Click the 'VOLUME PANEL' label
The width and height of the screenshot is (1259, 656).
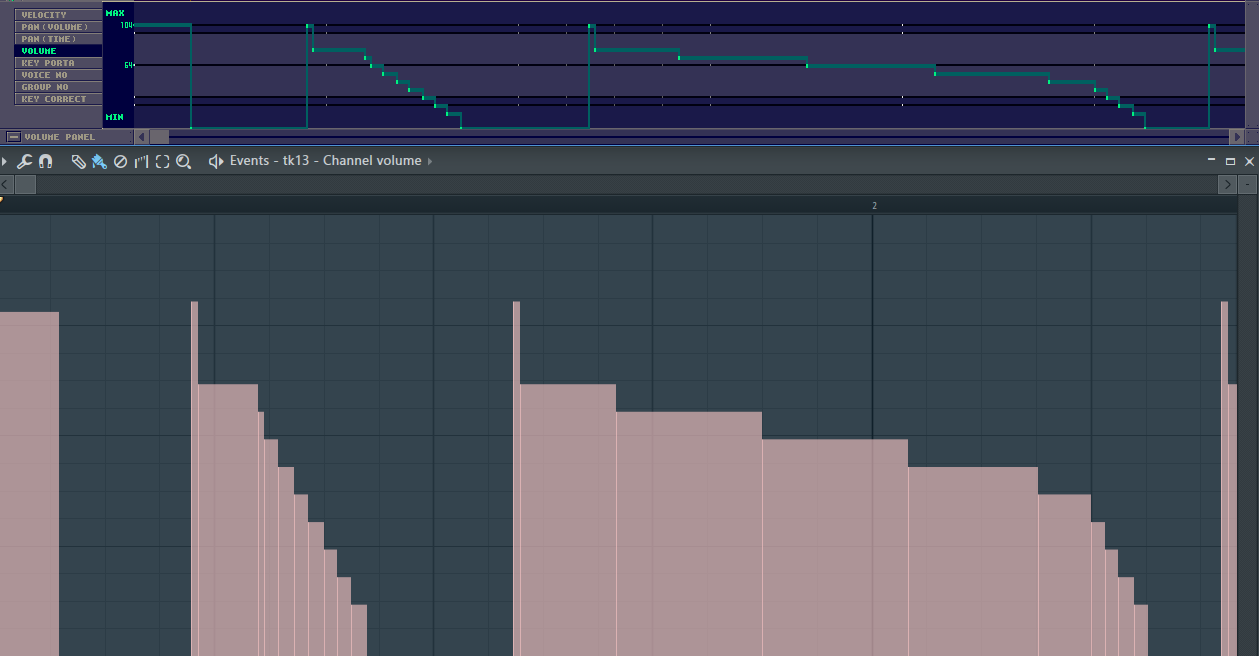(x=60, y=137)
